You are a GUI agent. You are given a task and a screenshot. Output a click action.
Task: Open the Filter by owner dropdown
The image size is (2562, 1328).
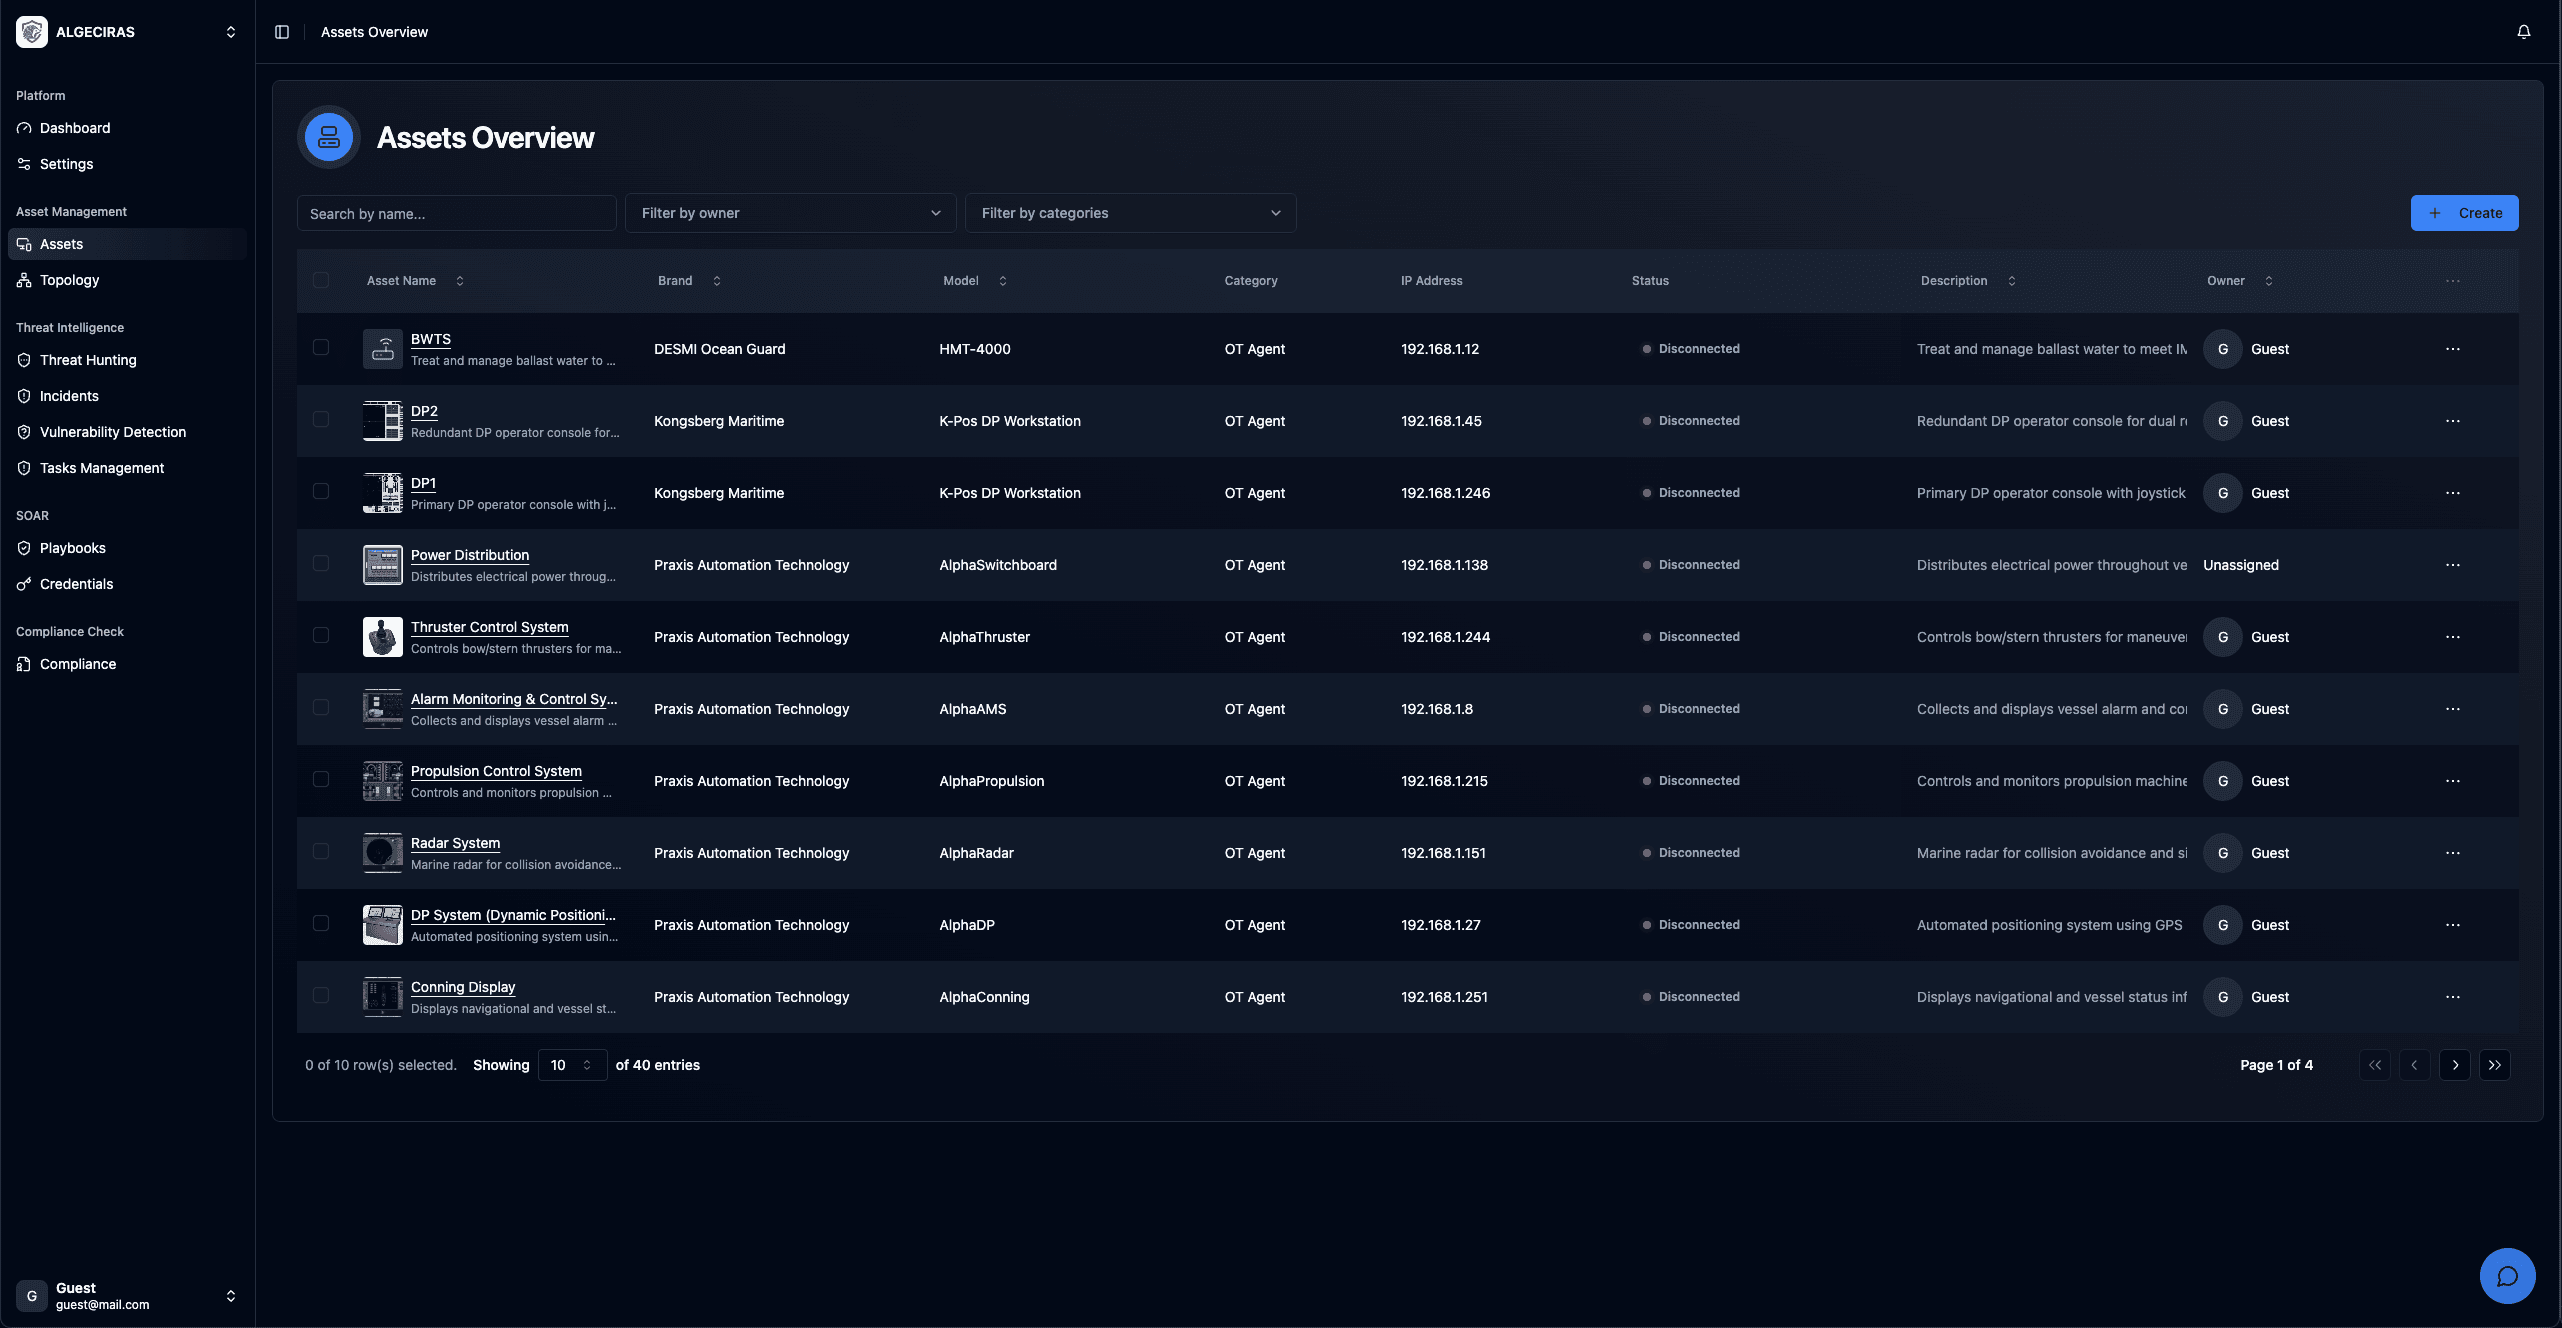coord(790,213)
